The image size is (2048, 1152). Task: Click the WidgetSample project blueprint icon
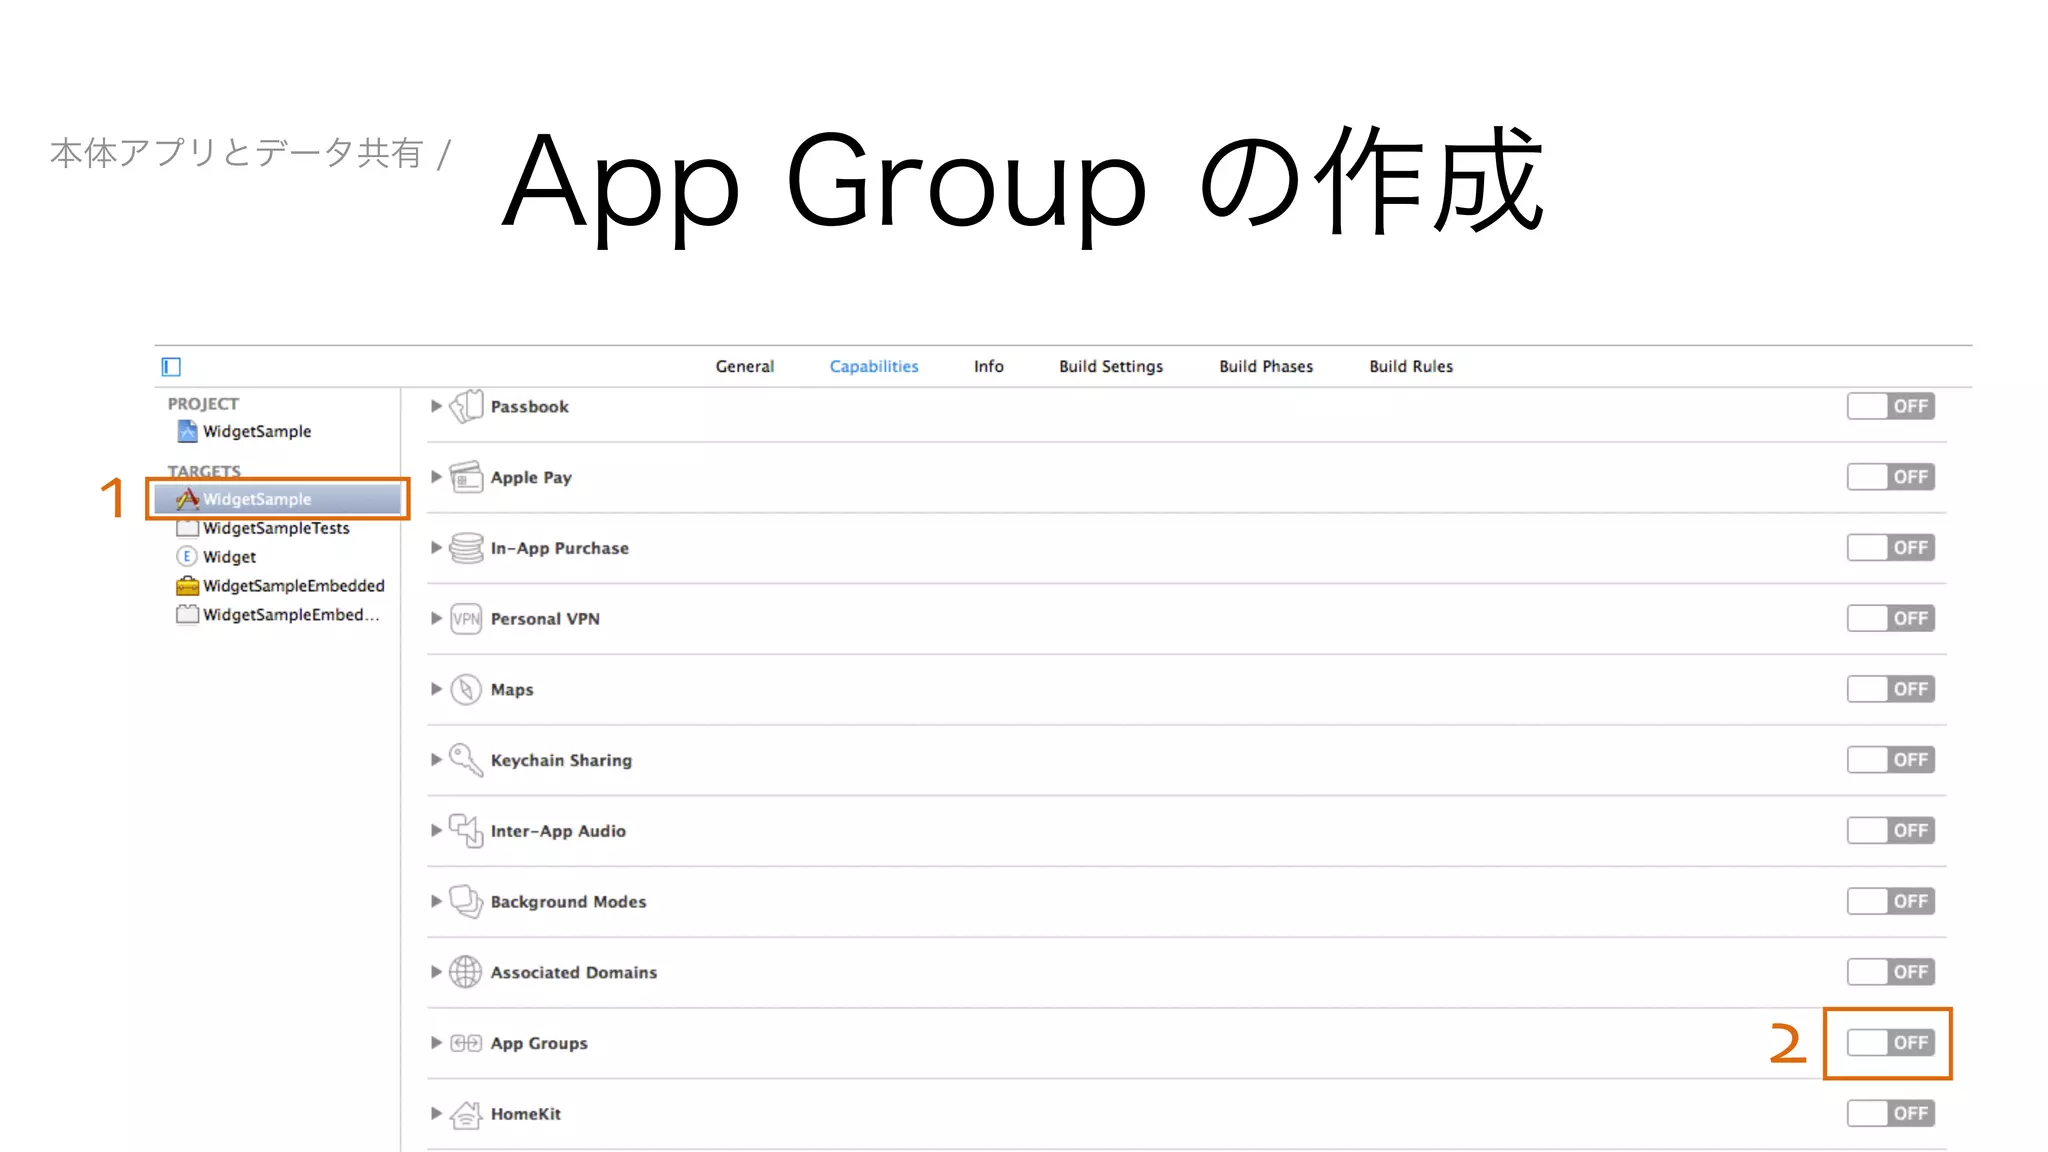187,431
